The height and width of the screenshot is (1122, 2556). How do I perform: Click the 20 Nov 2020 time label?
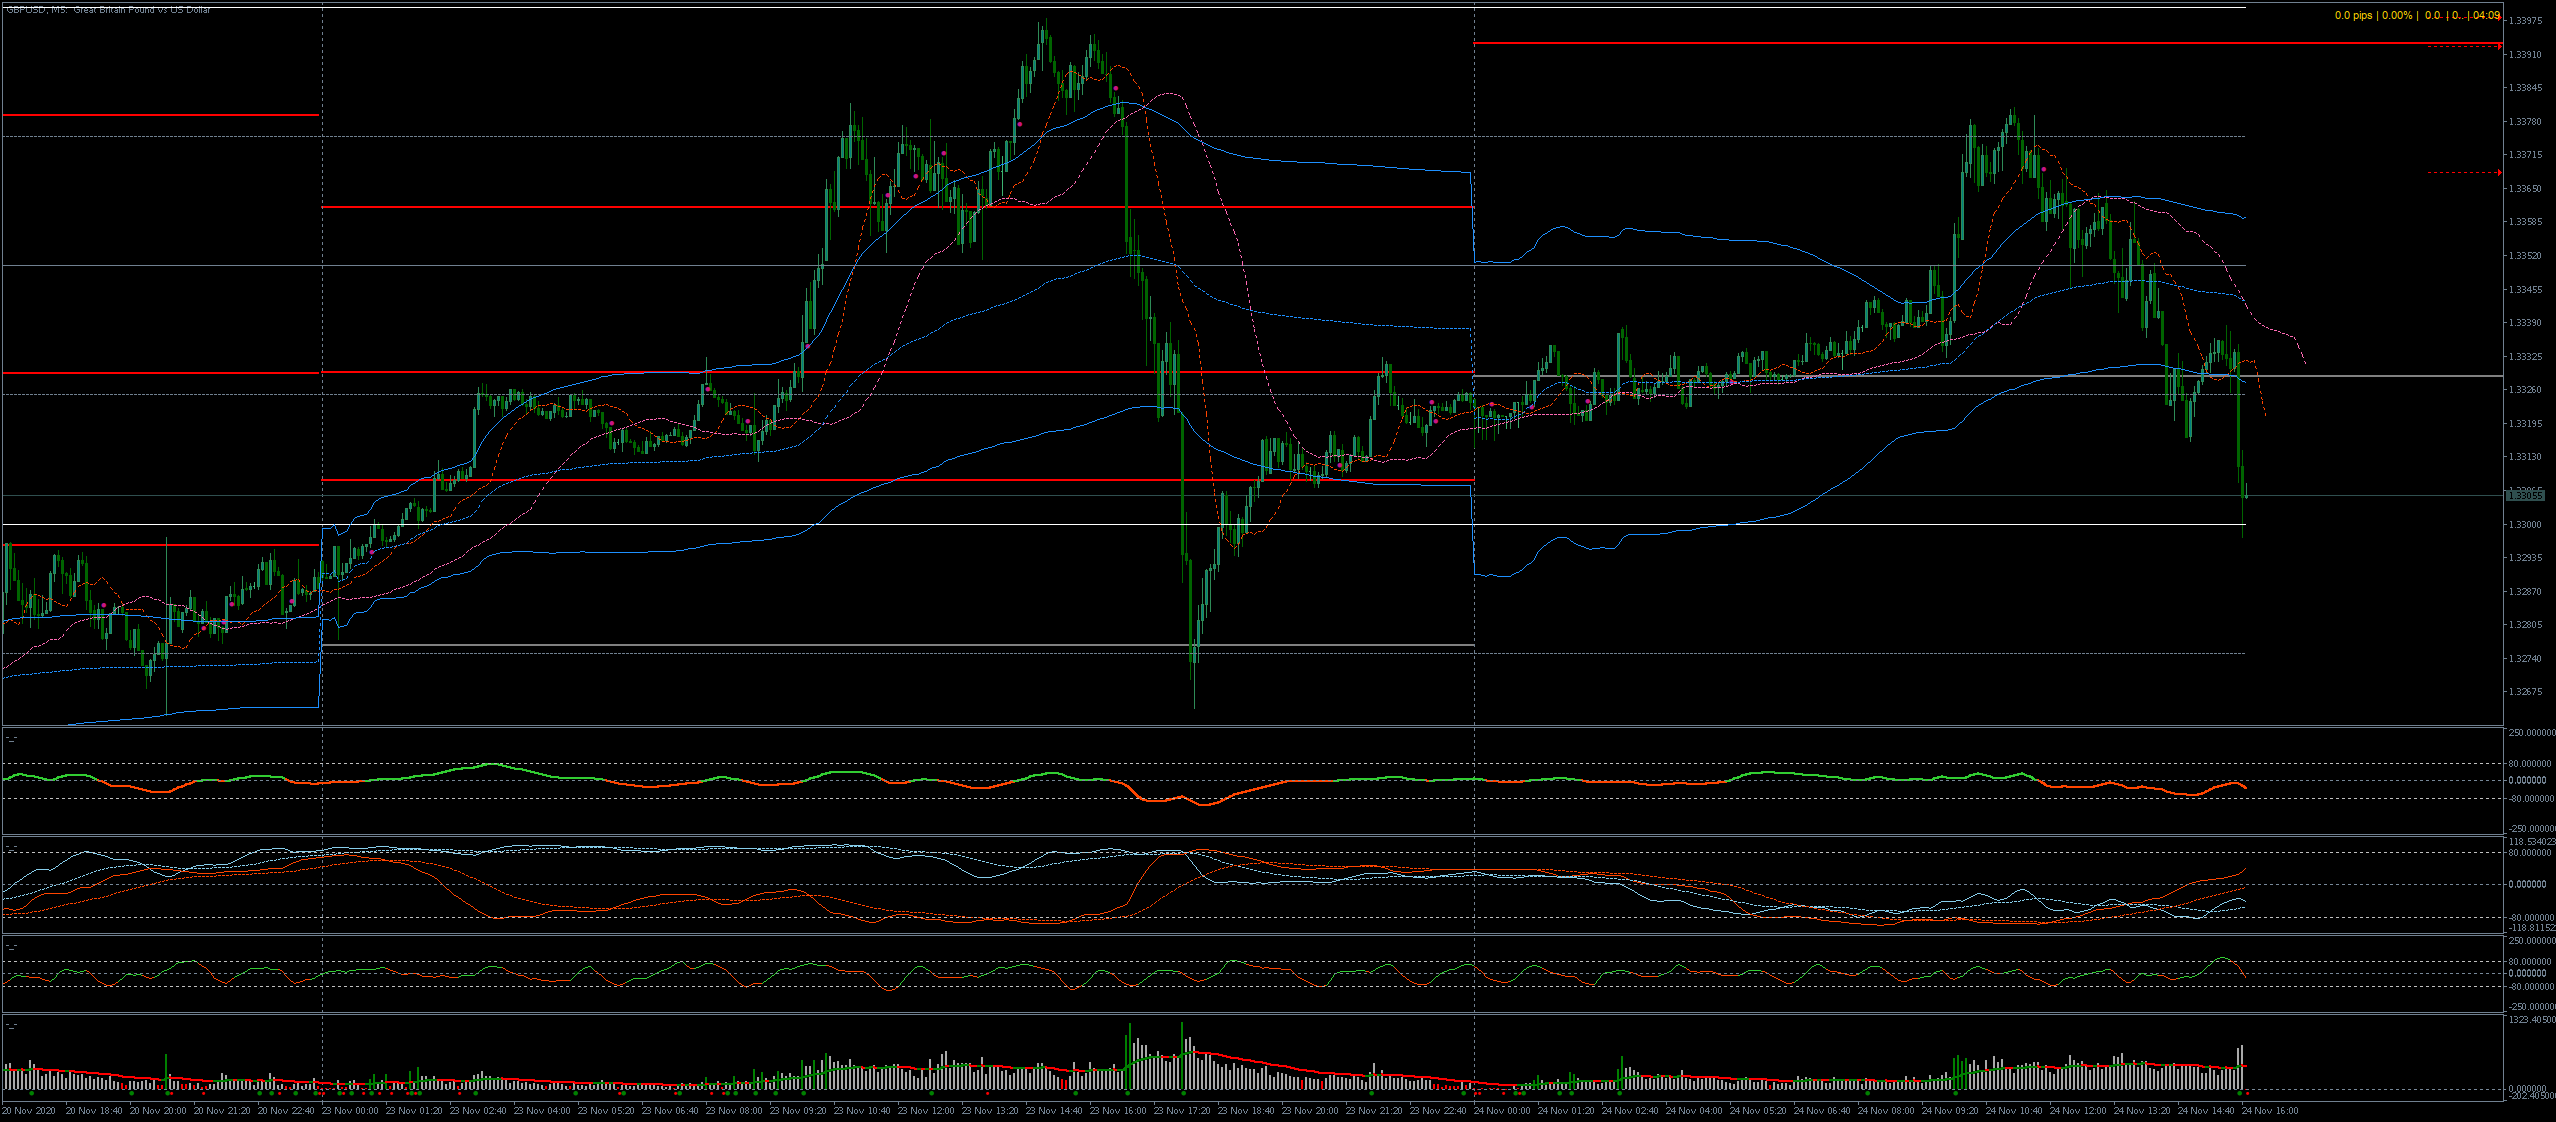pyautogui.click(x=28, y=1110)
